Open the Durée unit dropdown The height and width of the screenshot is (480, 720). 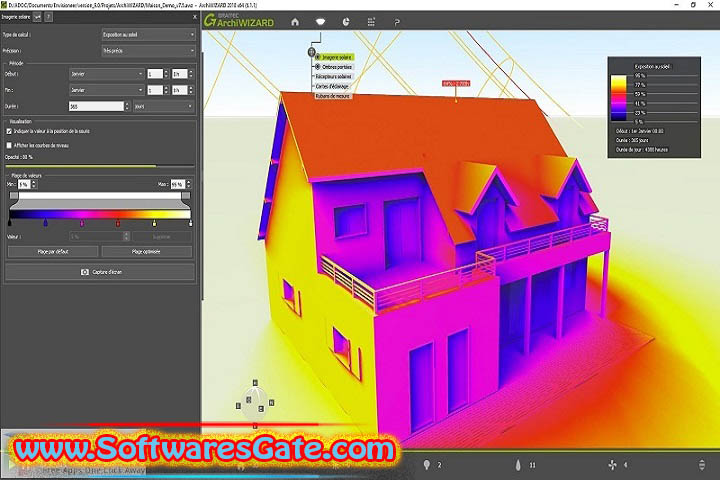point(163,106)
